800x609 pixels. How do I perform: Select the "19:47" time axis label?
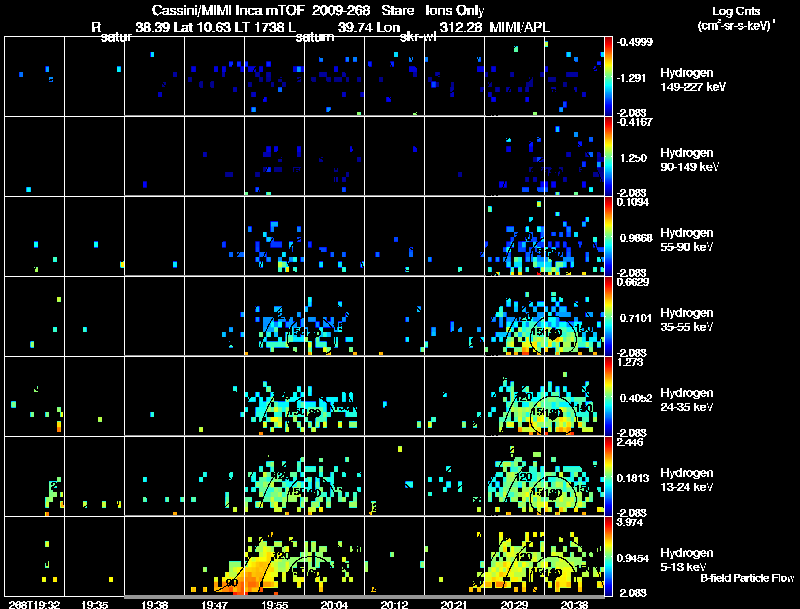214,604
